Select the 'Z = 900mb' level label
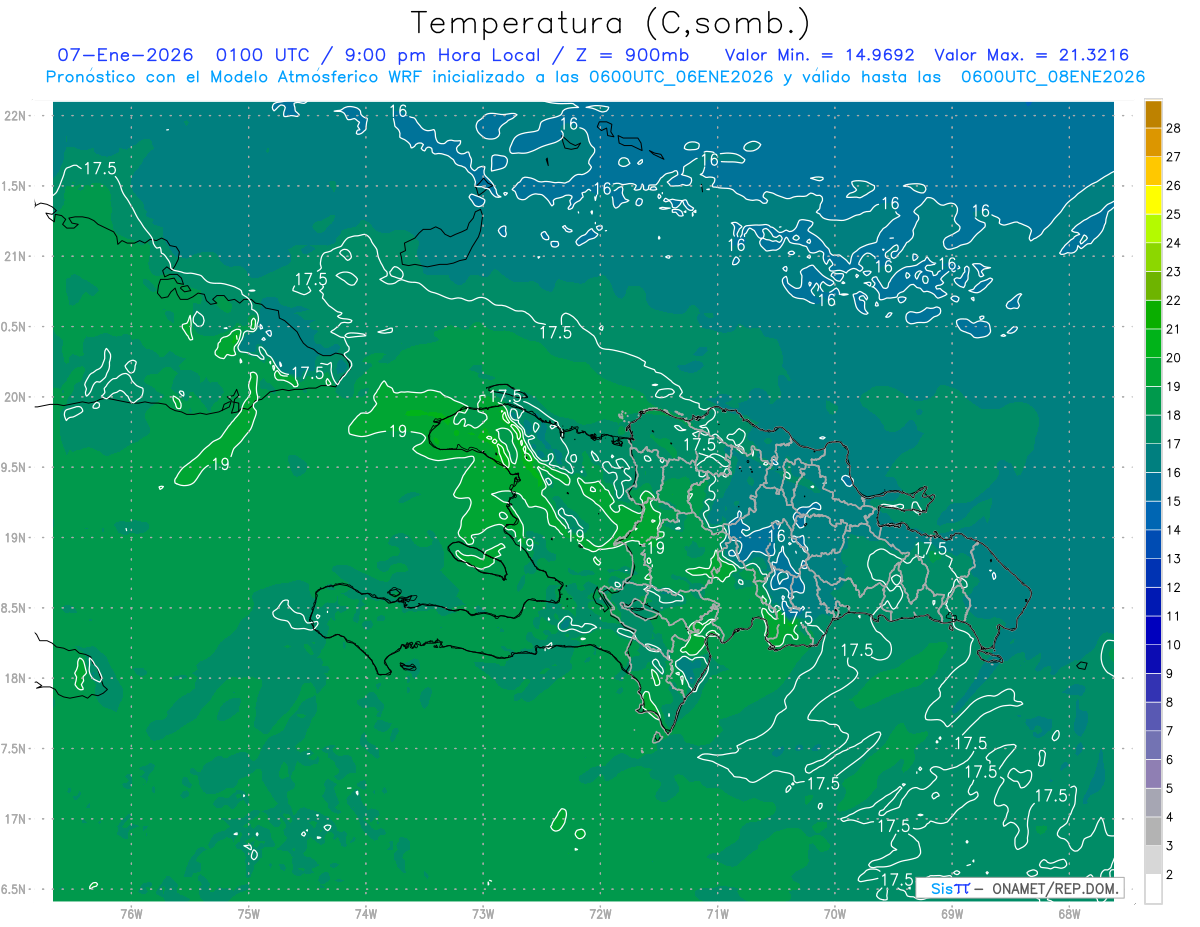The image size is (1200, 927). pos(633,55)
